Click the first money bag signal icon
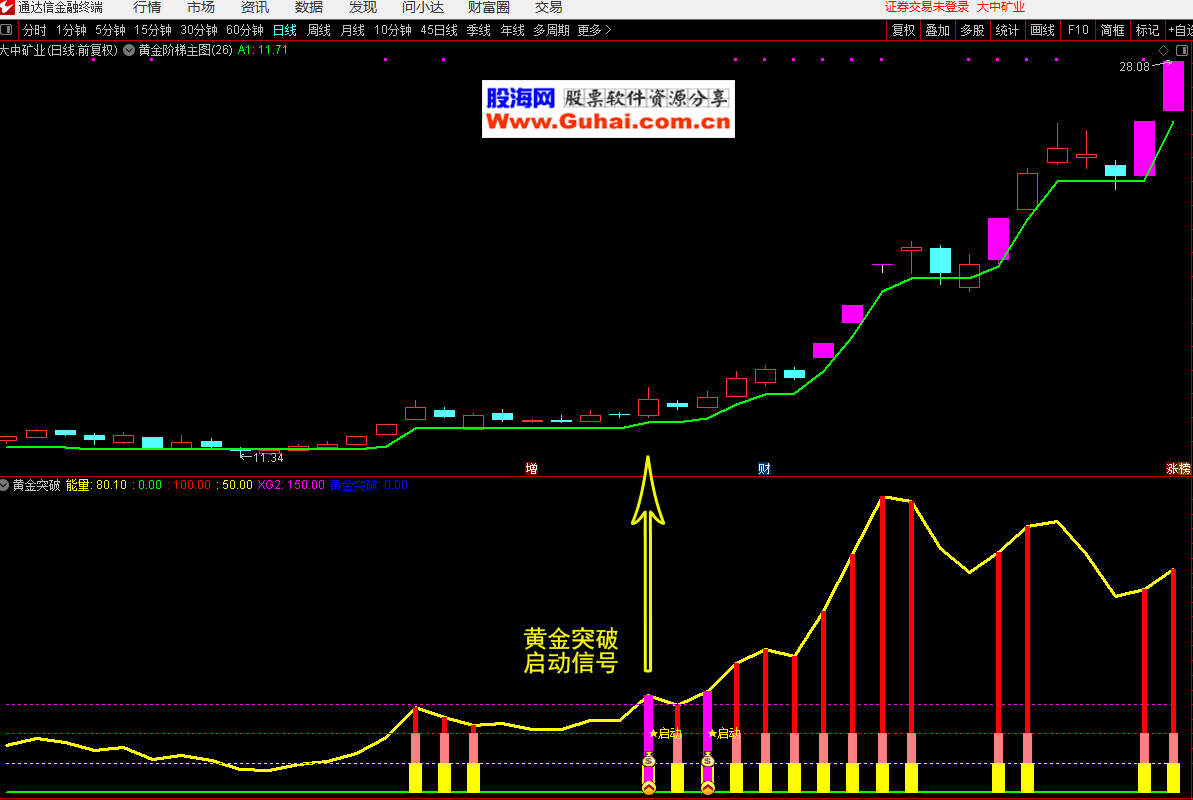The image size is (1193, 800). [x=648, y=761]
